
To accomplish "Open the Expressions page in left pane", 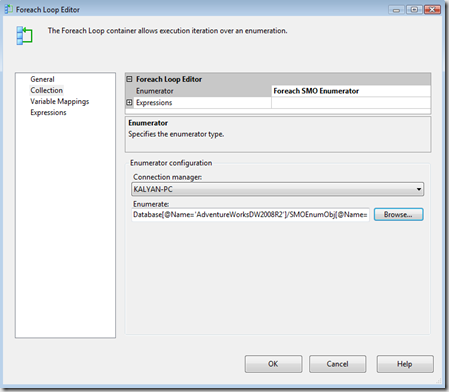I will coord(48,112).
